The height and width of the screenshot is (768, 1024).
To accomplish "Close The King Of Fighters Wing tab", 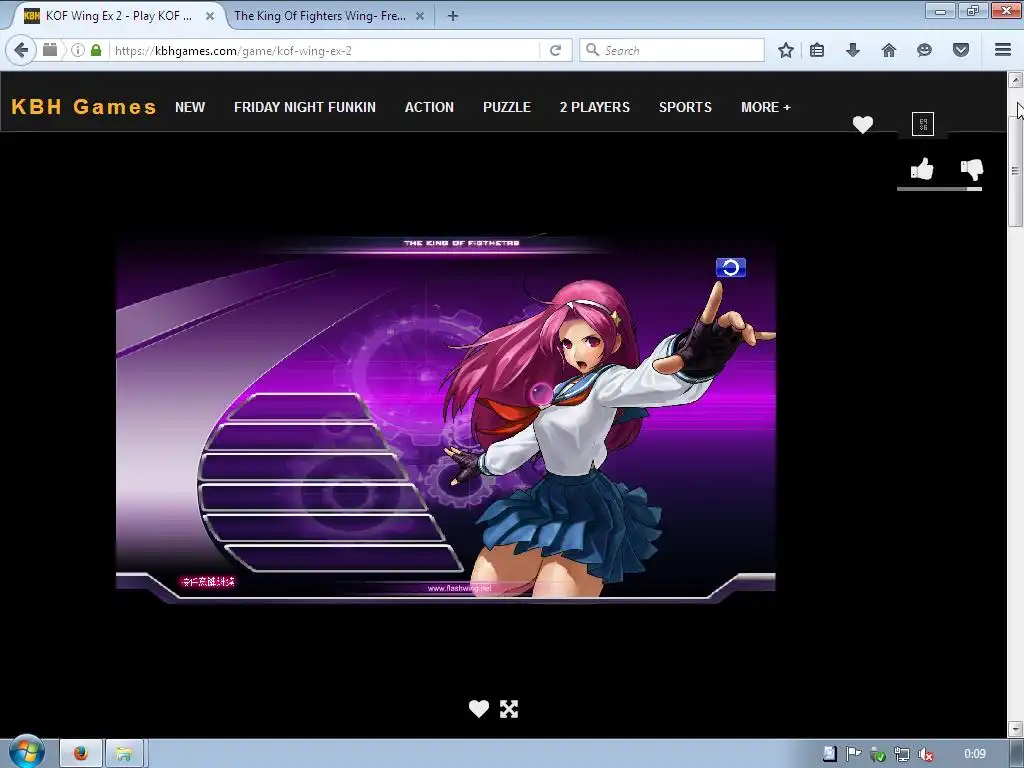I will (420, 16).
